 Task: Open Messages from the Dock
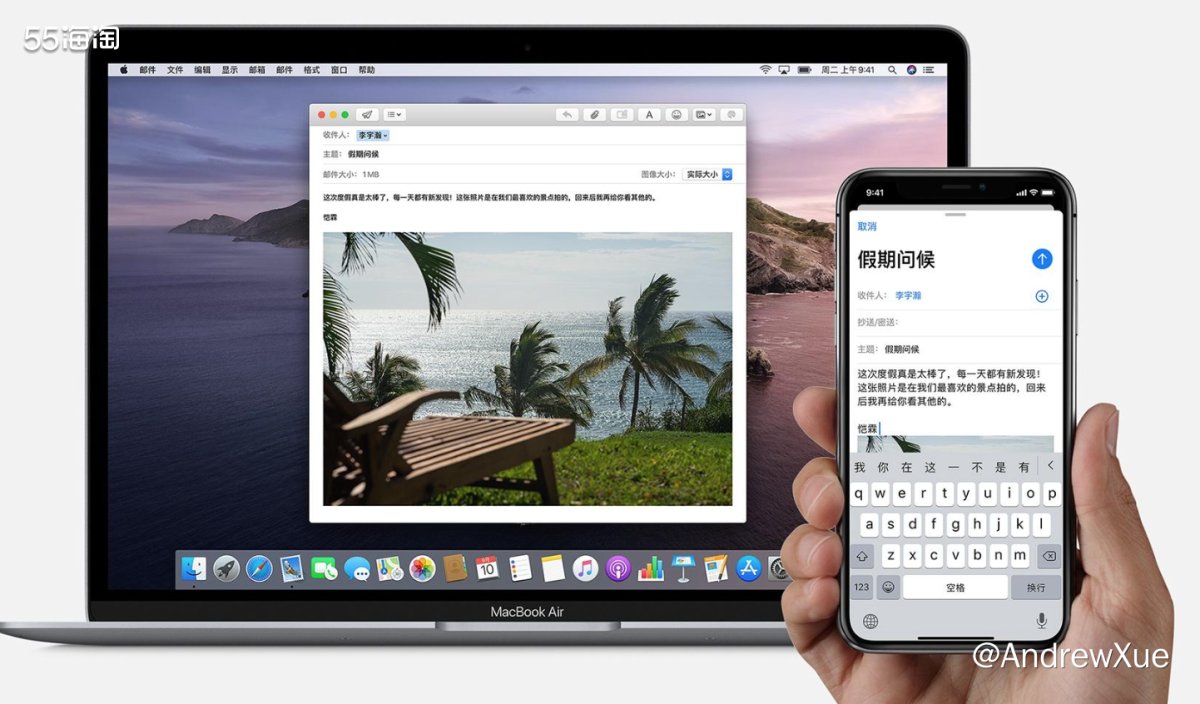(x=357, y=569)
